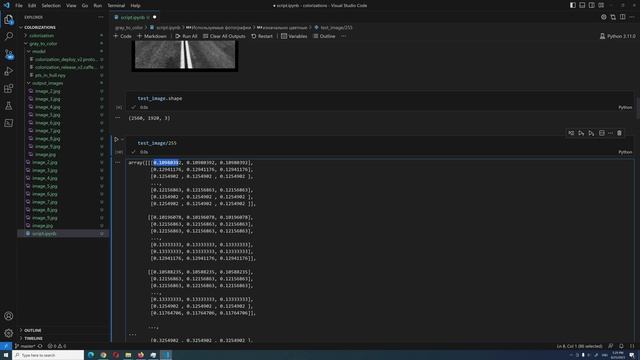Image resolution: width=640 pixels, height=360 pixels.
Task: Click the diff icon in the editor title bar
Action: point(613,17)
